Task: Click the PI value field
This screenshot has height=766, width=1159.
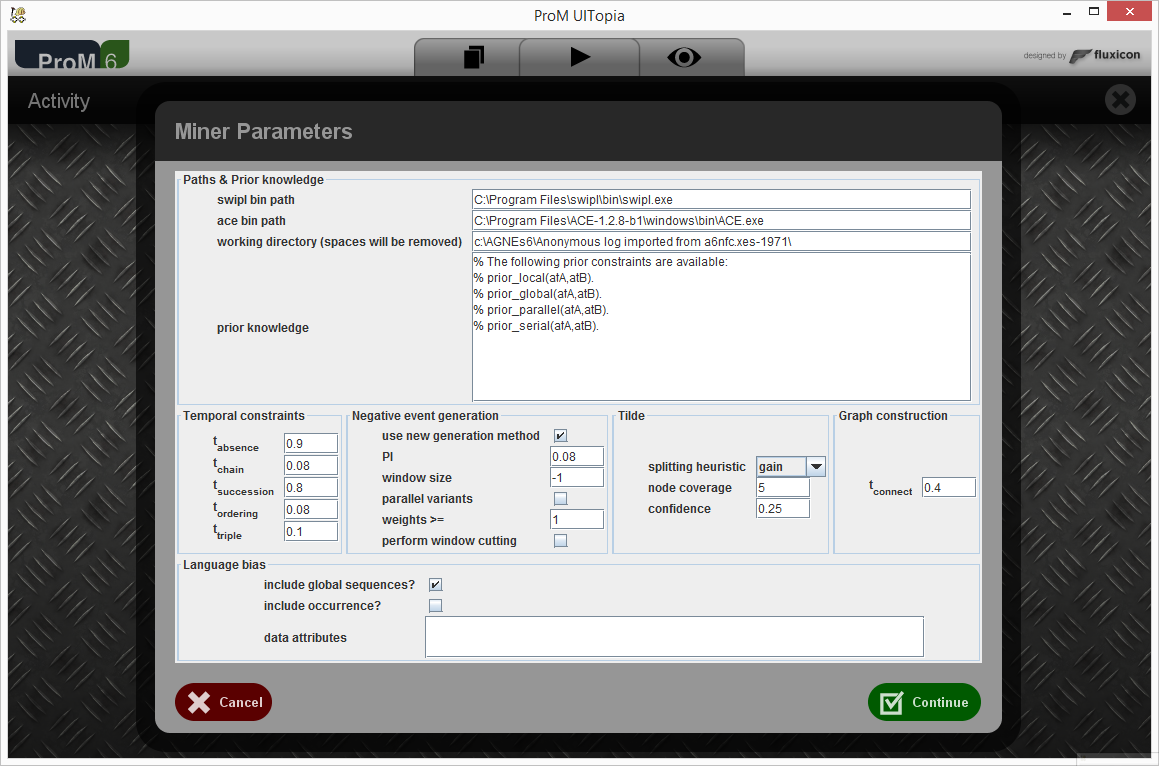Action: click(x=577, y=456)
